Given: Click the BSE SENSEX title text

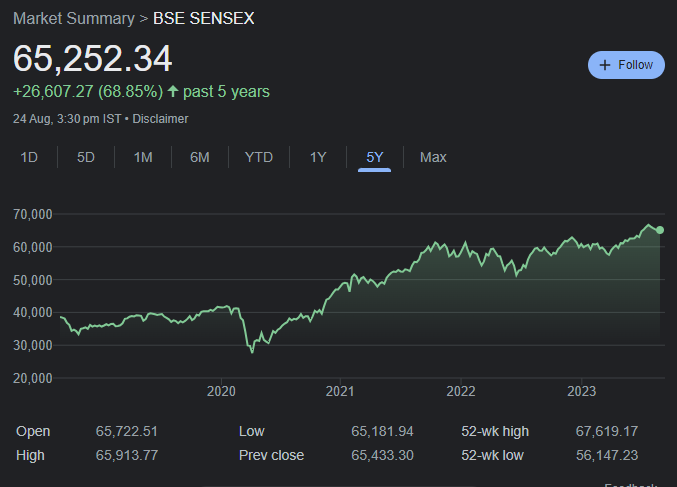Looking at the screenshot, I should (x=204, y=19).
